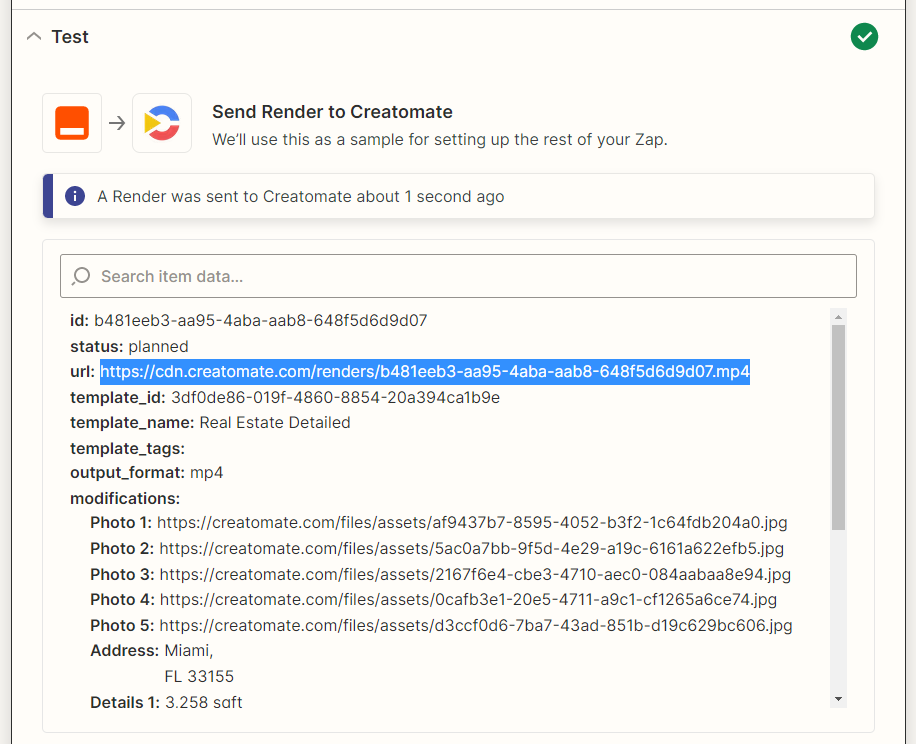Click the scrollbar down arrow
The image size is (916, 744).
pos(838,699)
